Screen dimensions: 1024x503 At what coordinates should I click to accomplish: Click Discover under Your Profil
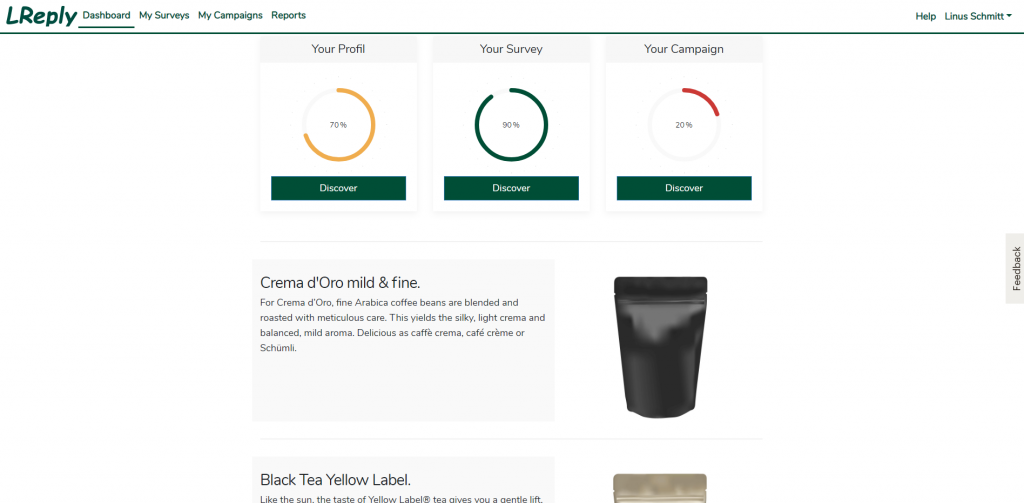click(338, 188)
